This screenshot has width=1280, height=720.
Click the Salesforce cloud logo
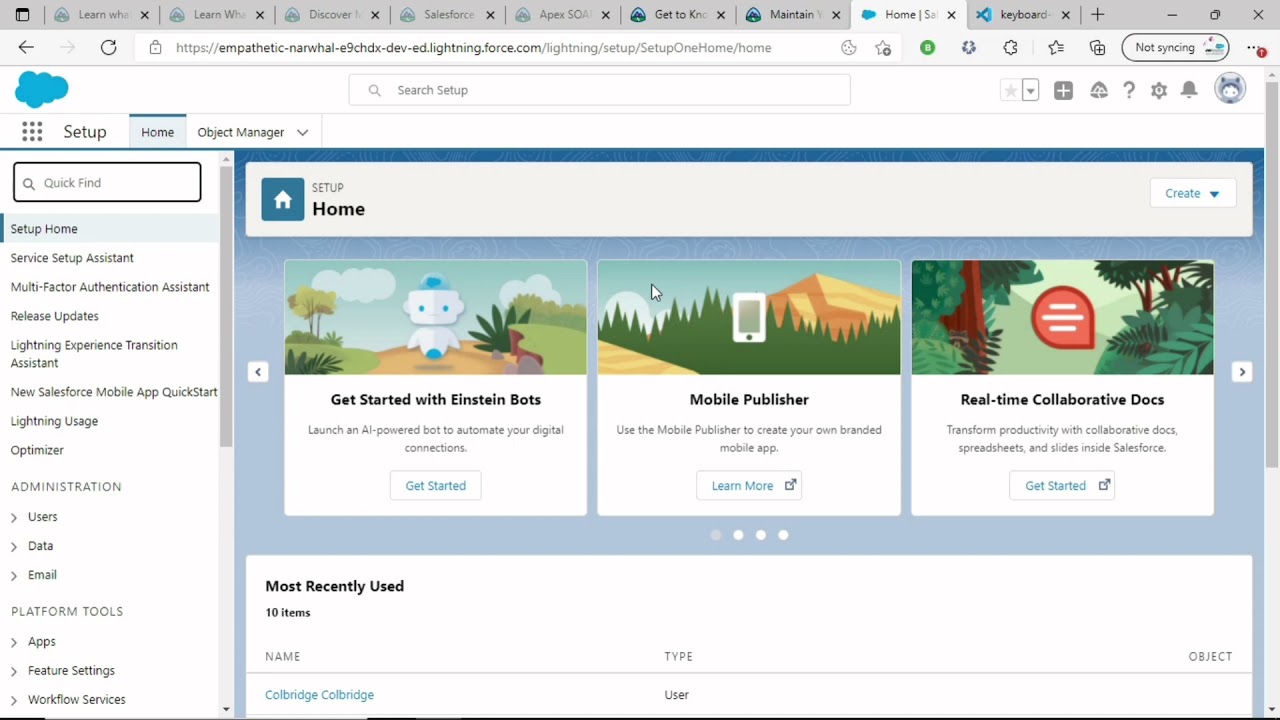point(42,90)
